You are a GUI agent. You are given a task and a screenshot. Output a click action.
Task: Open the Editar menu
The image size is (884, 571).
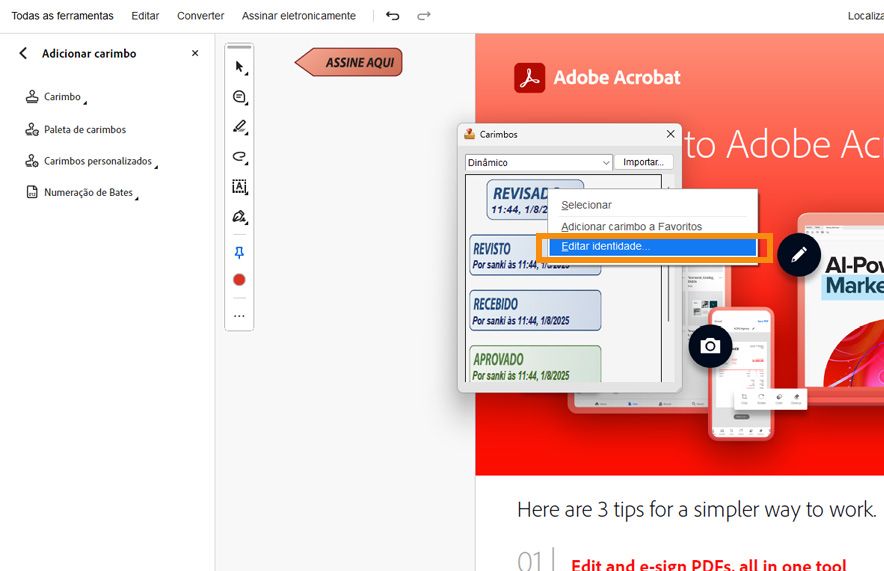145,16
